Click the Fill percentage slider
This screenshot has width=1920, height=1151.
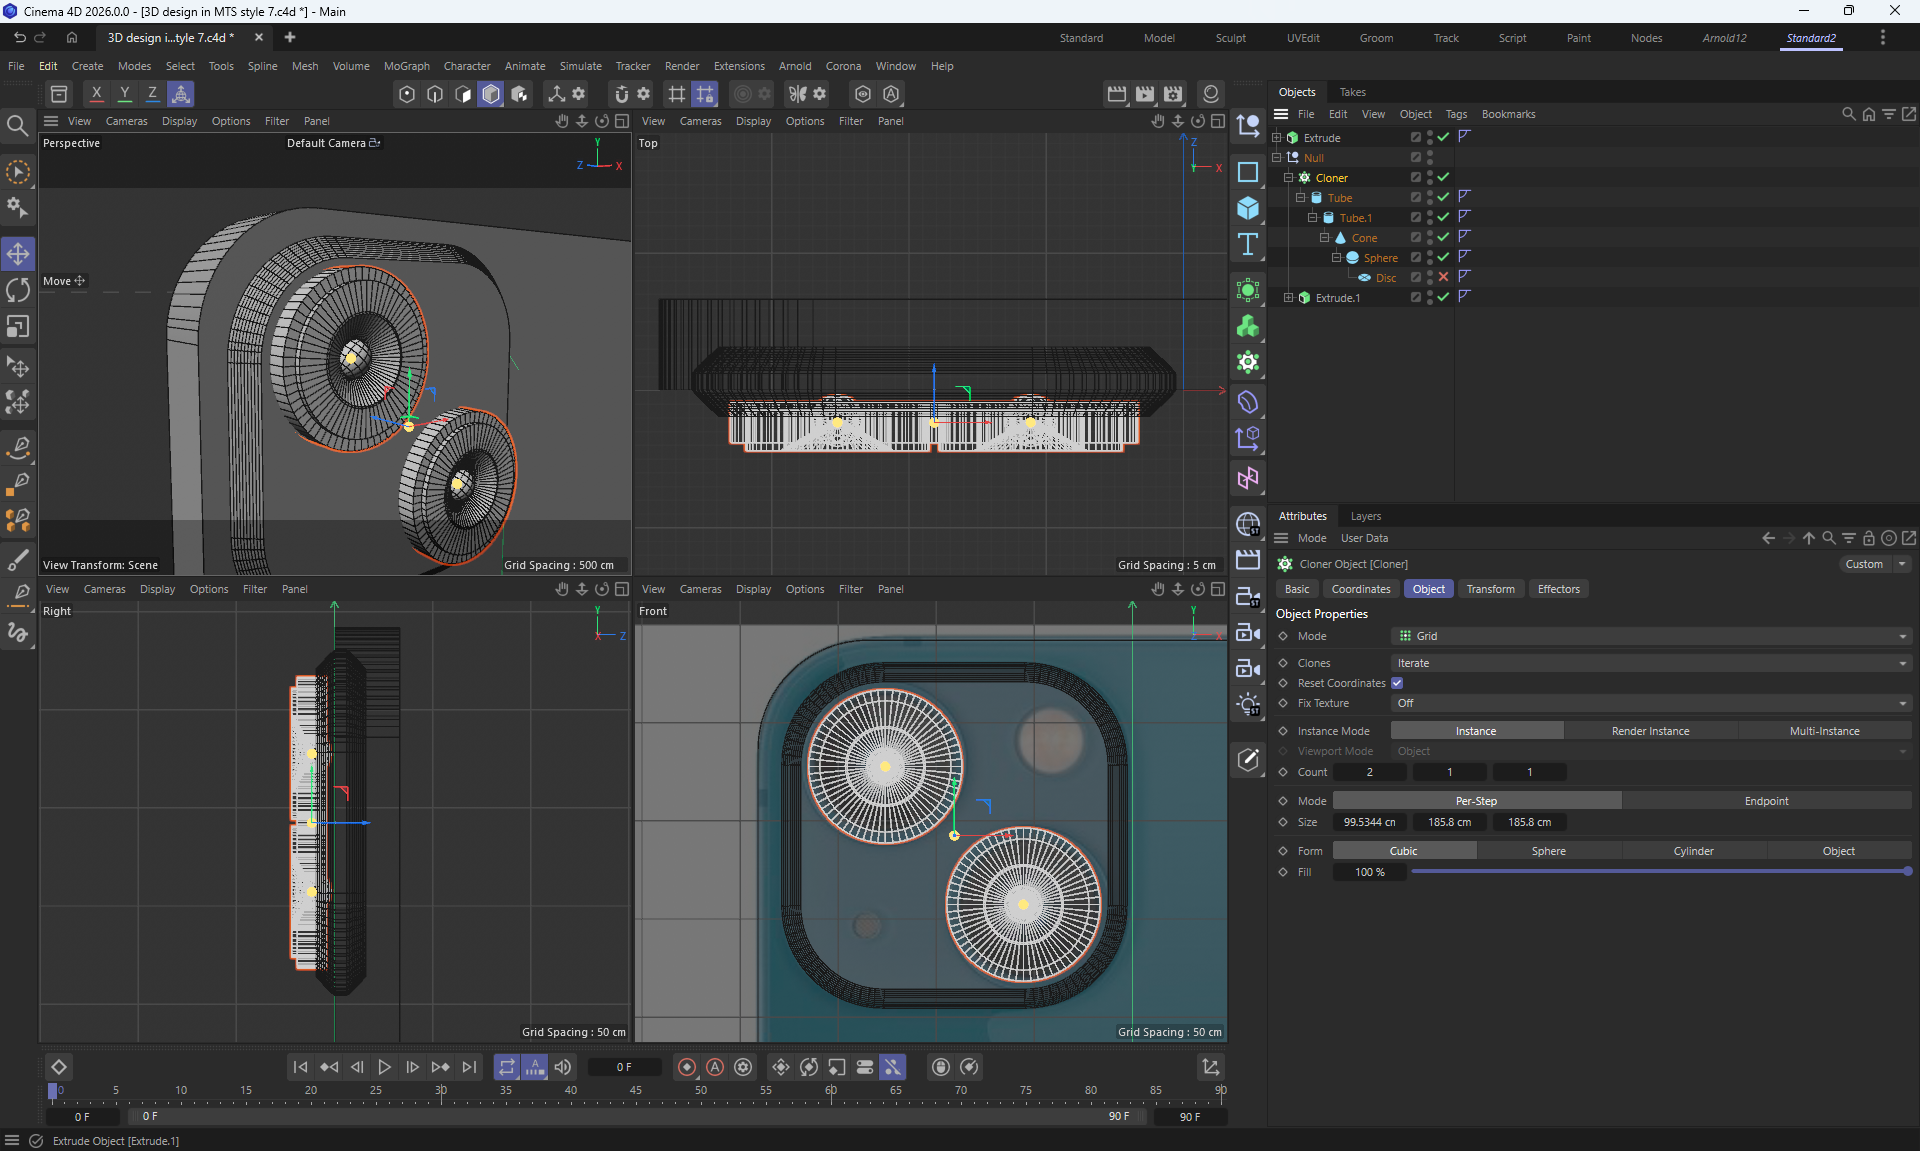pos(1660,872)
